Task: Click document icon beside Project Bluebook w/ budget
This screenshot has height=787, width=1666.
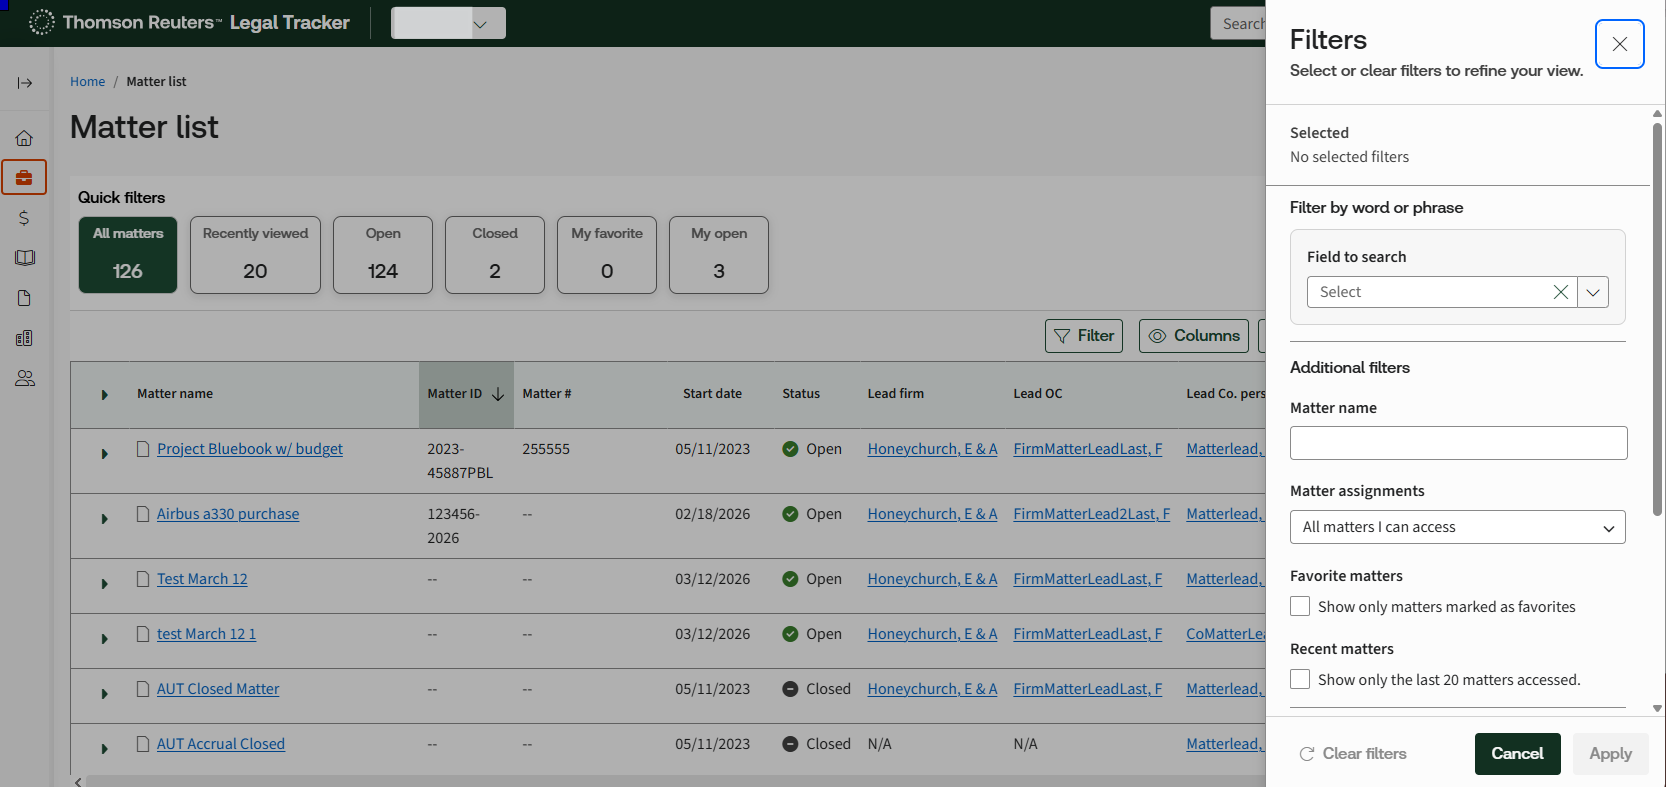Action: [143, 449]
